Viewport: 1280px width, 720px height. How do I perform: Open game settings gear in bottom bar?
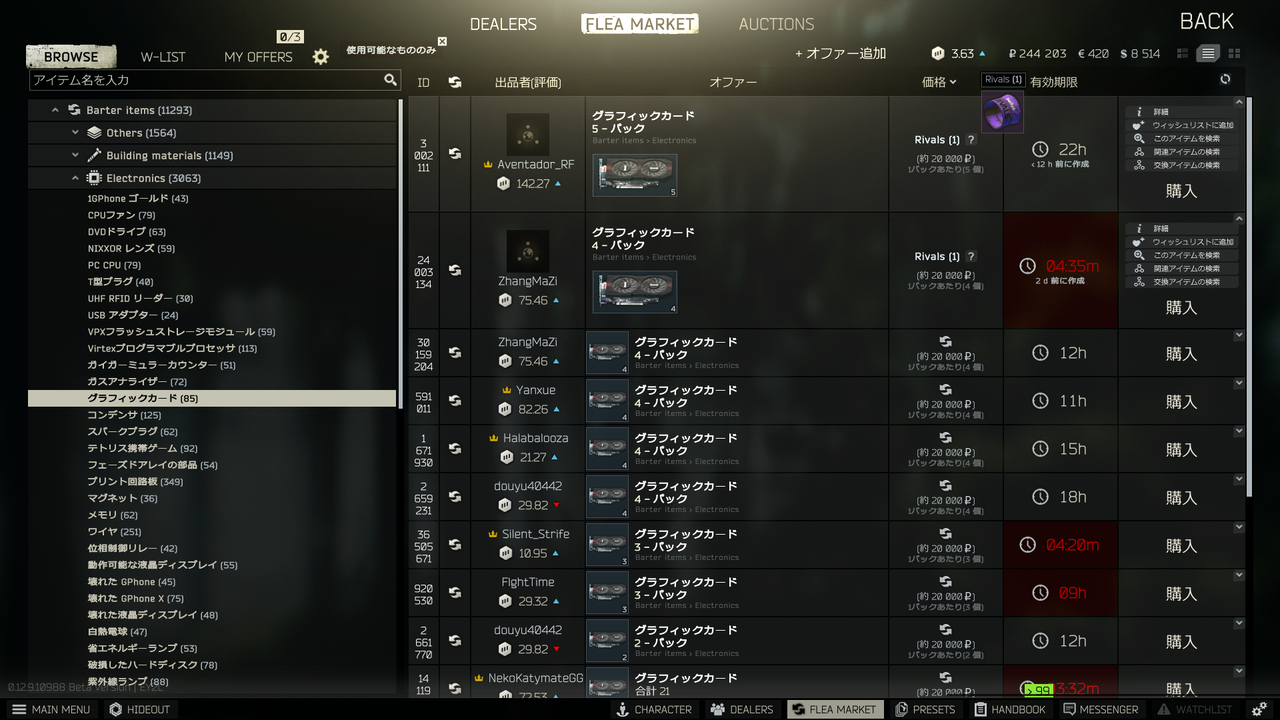point(1259,709)
